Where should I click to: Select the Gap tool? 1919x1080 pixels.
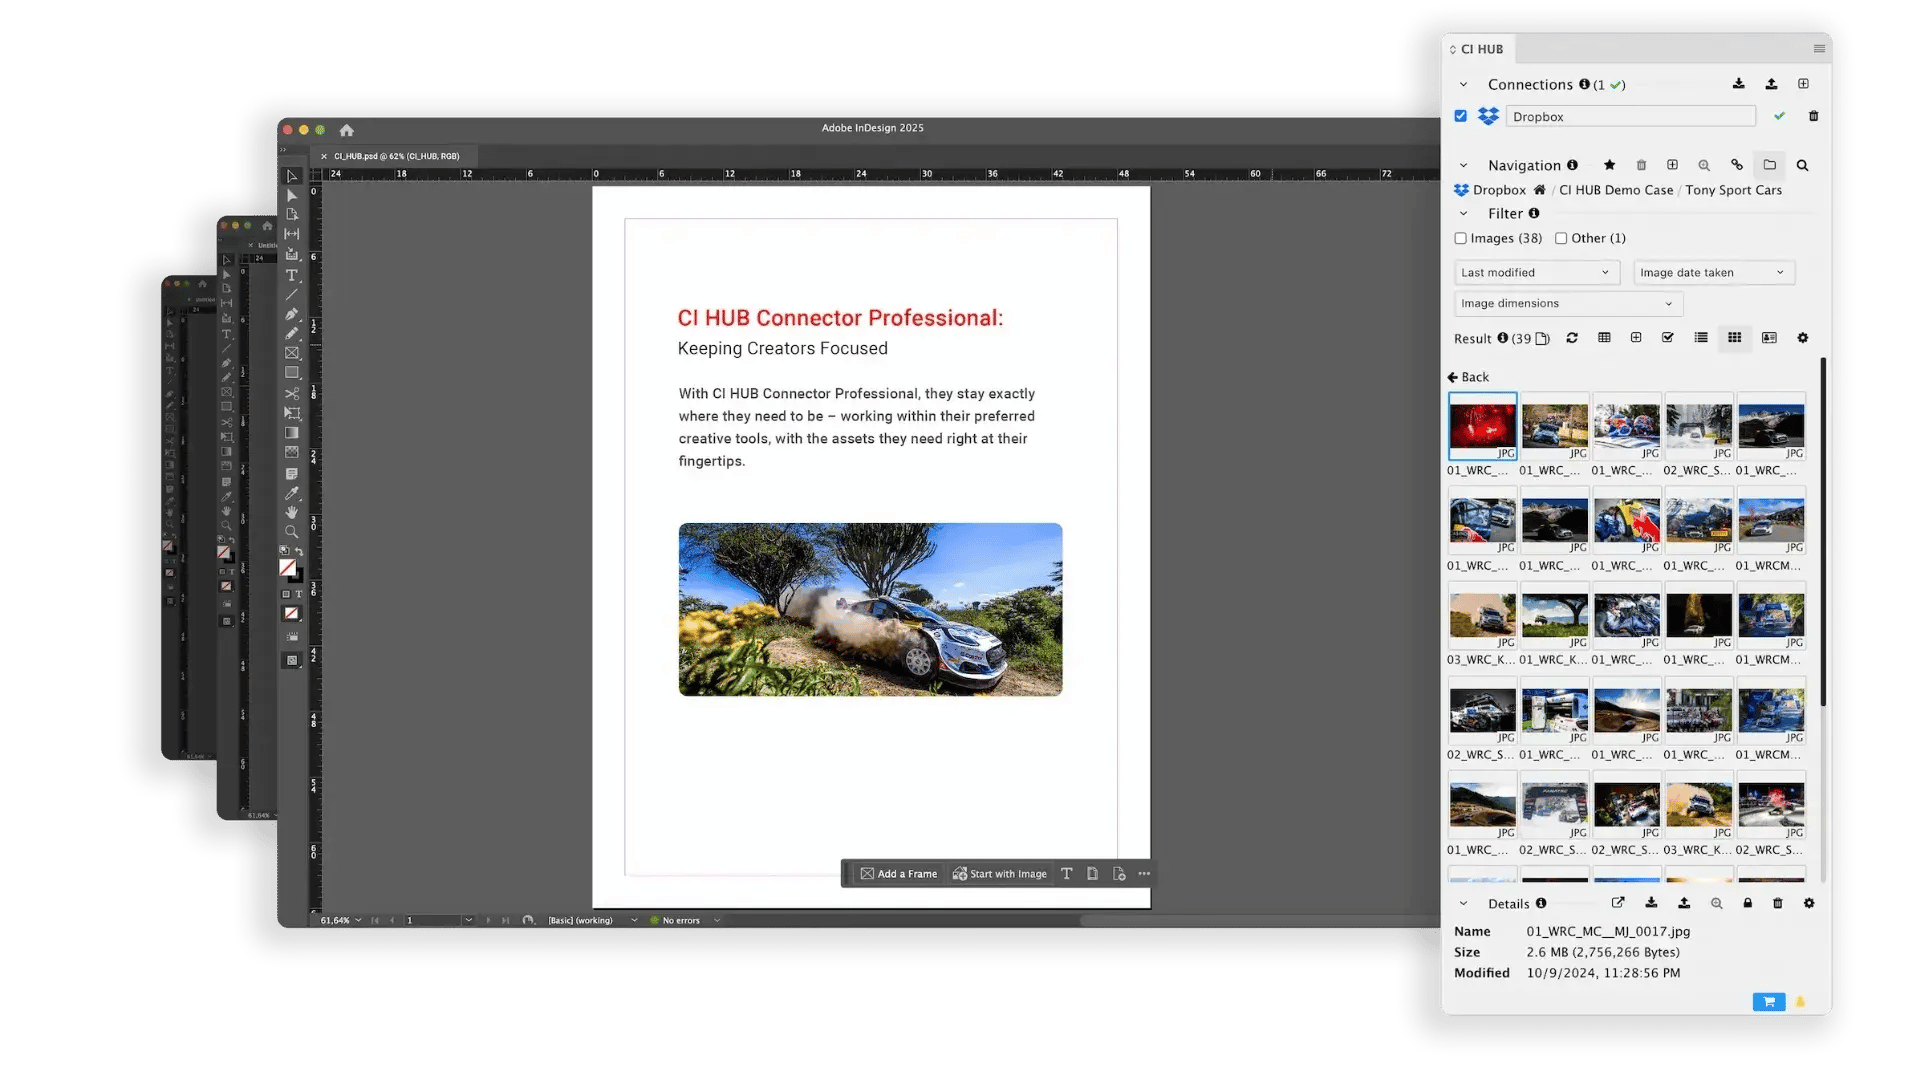point(292,234)
